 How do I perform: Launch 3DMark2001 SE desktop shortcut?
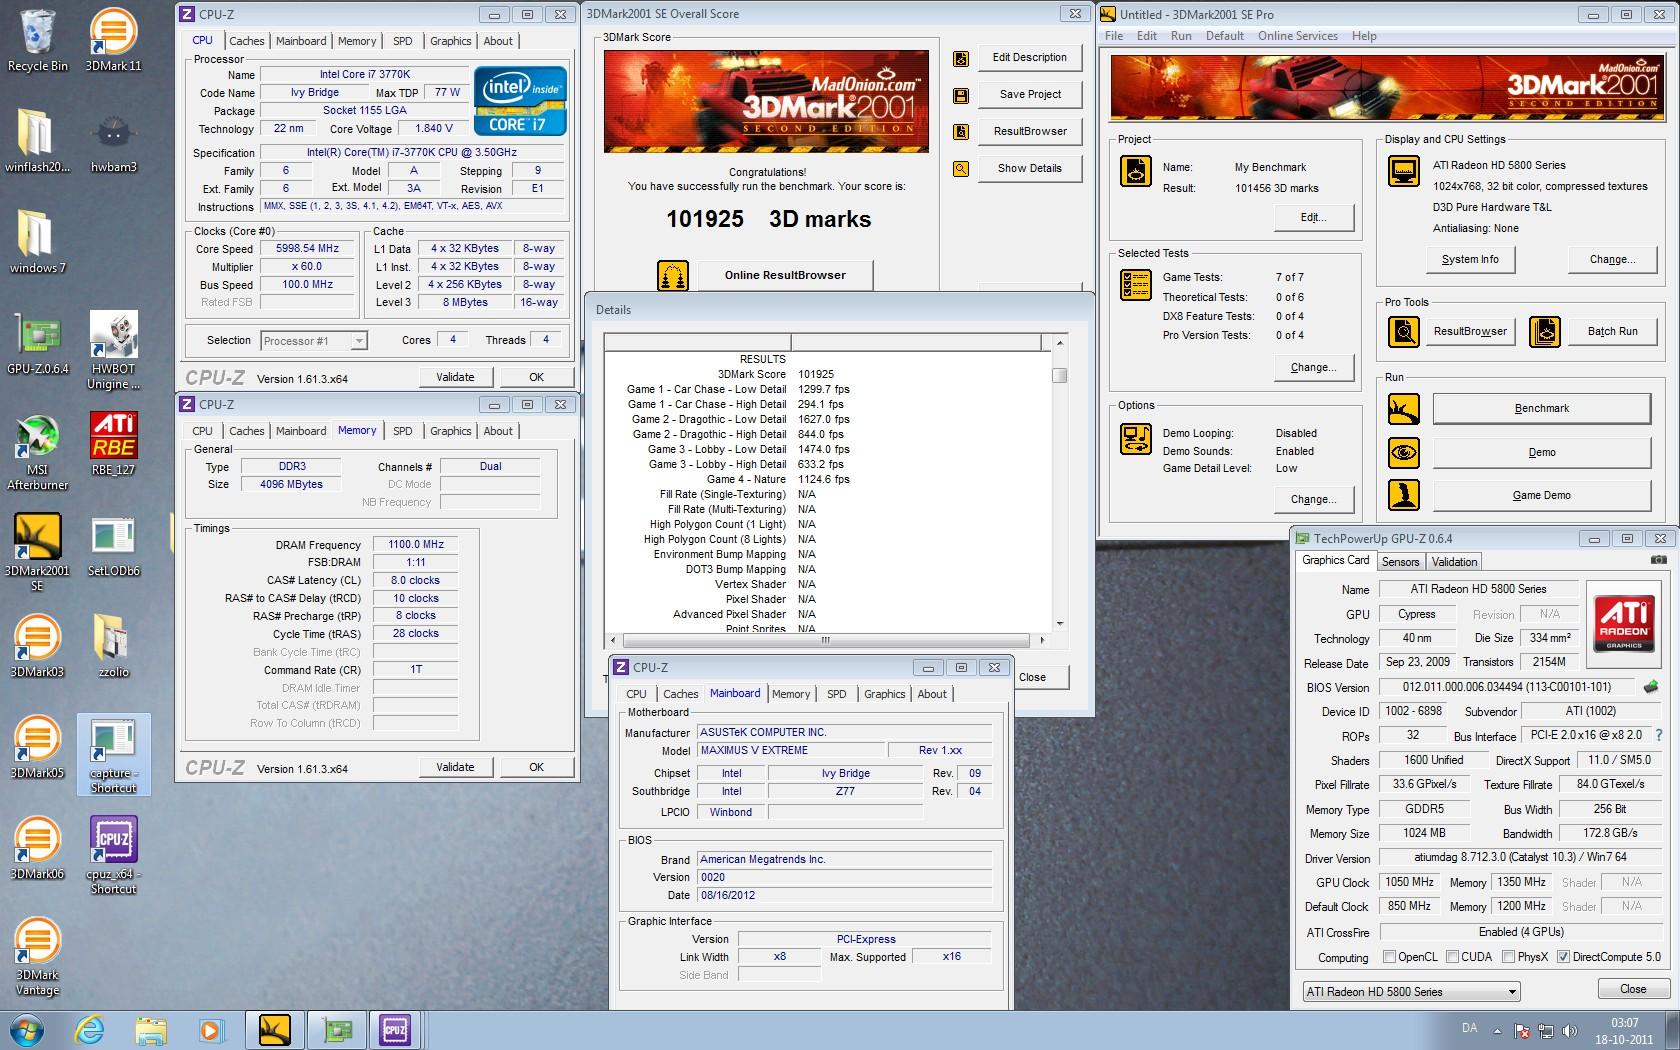coord(37,552)
